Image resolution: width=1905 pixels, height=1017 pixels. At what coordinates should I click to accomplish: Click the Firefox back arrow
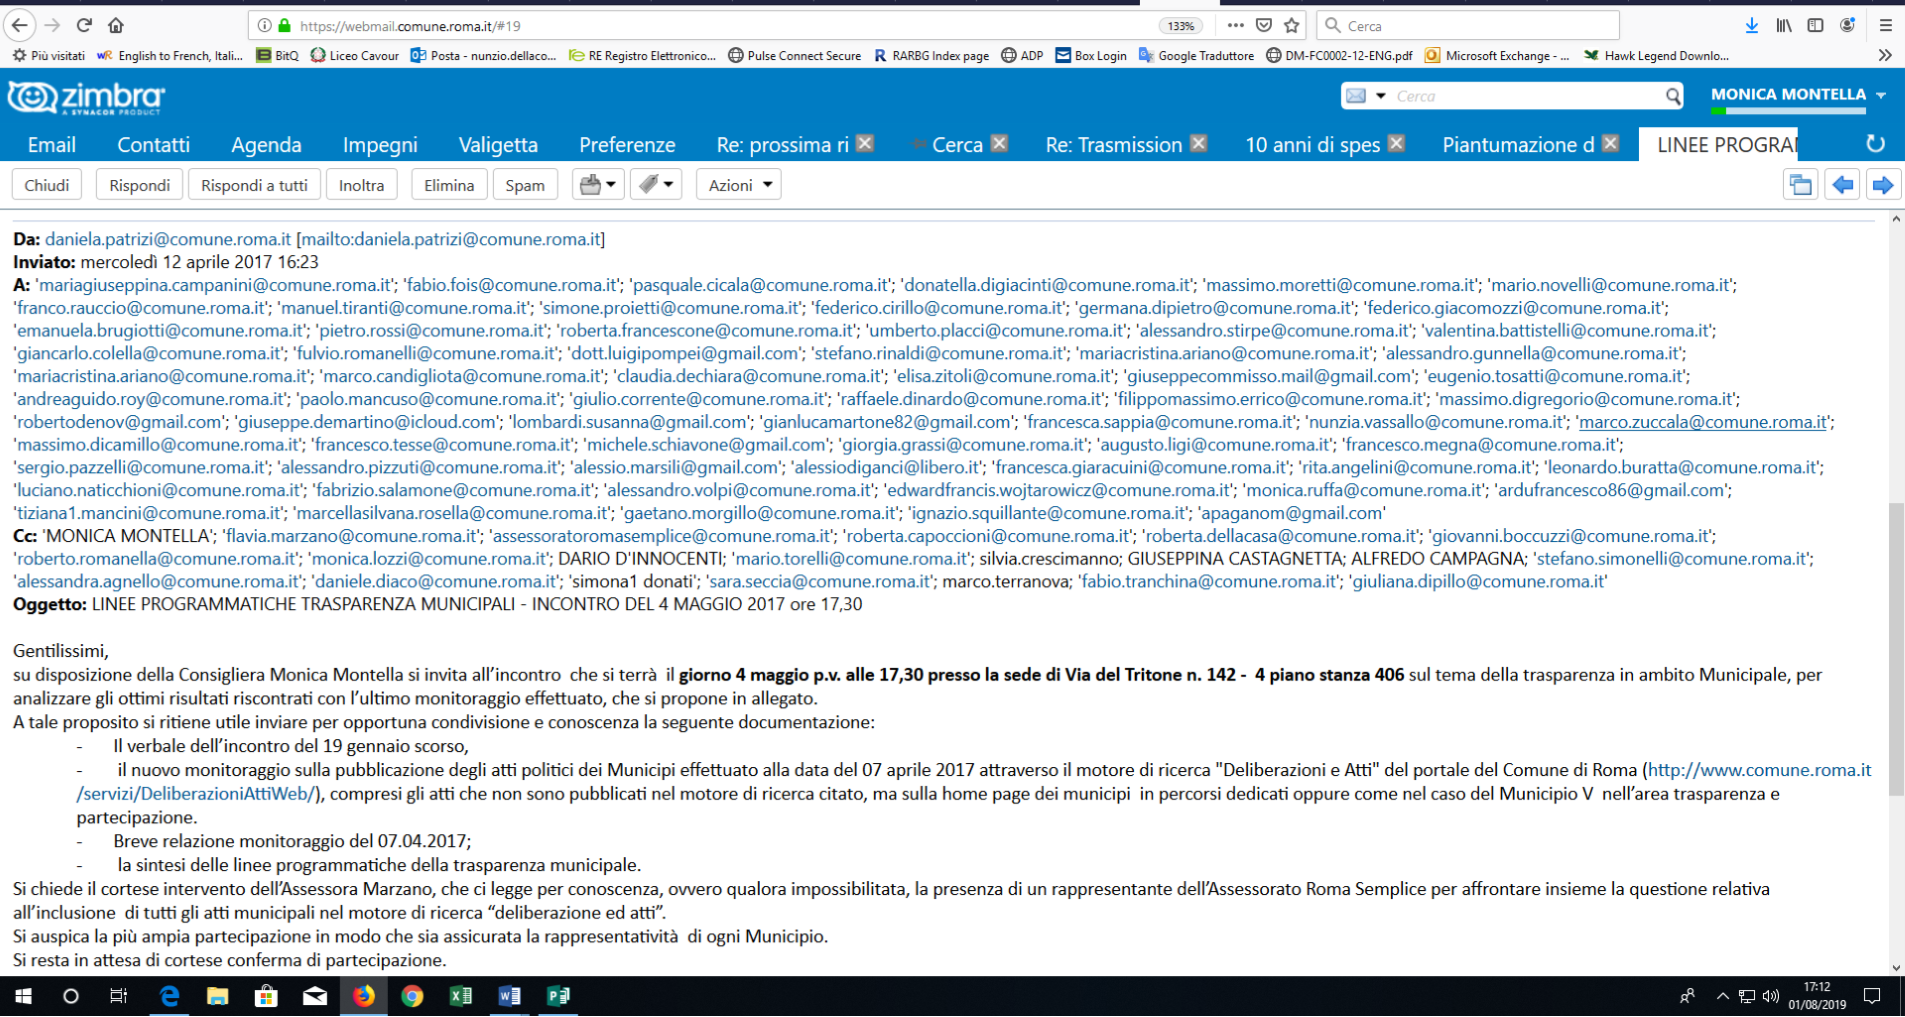[x=20, y=25]
